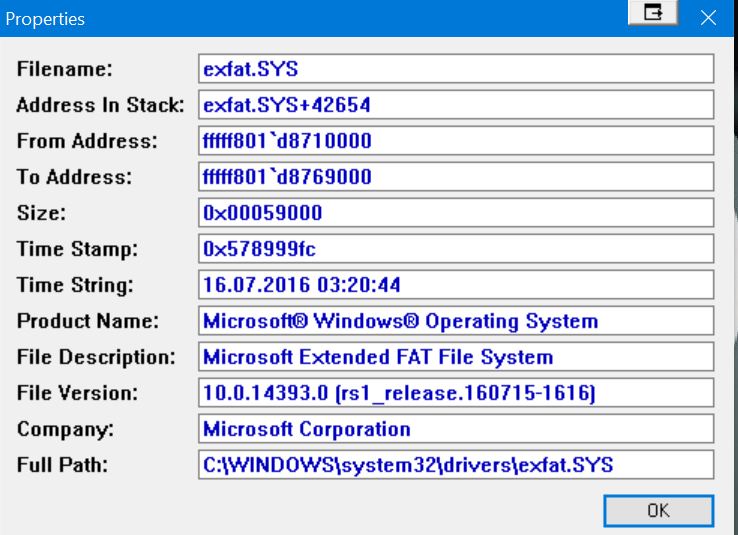Select the Time String field 16.07.2016
The width and height of the screenshot is (738, 535).
(456, 285)
